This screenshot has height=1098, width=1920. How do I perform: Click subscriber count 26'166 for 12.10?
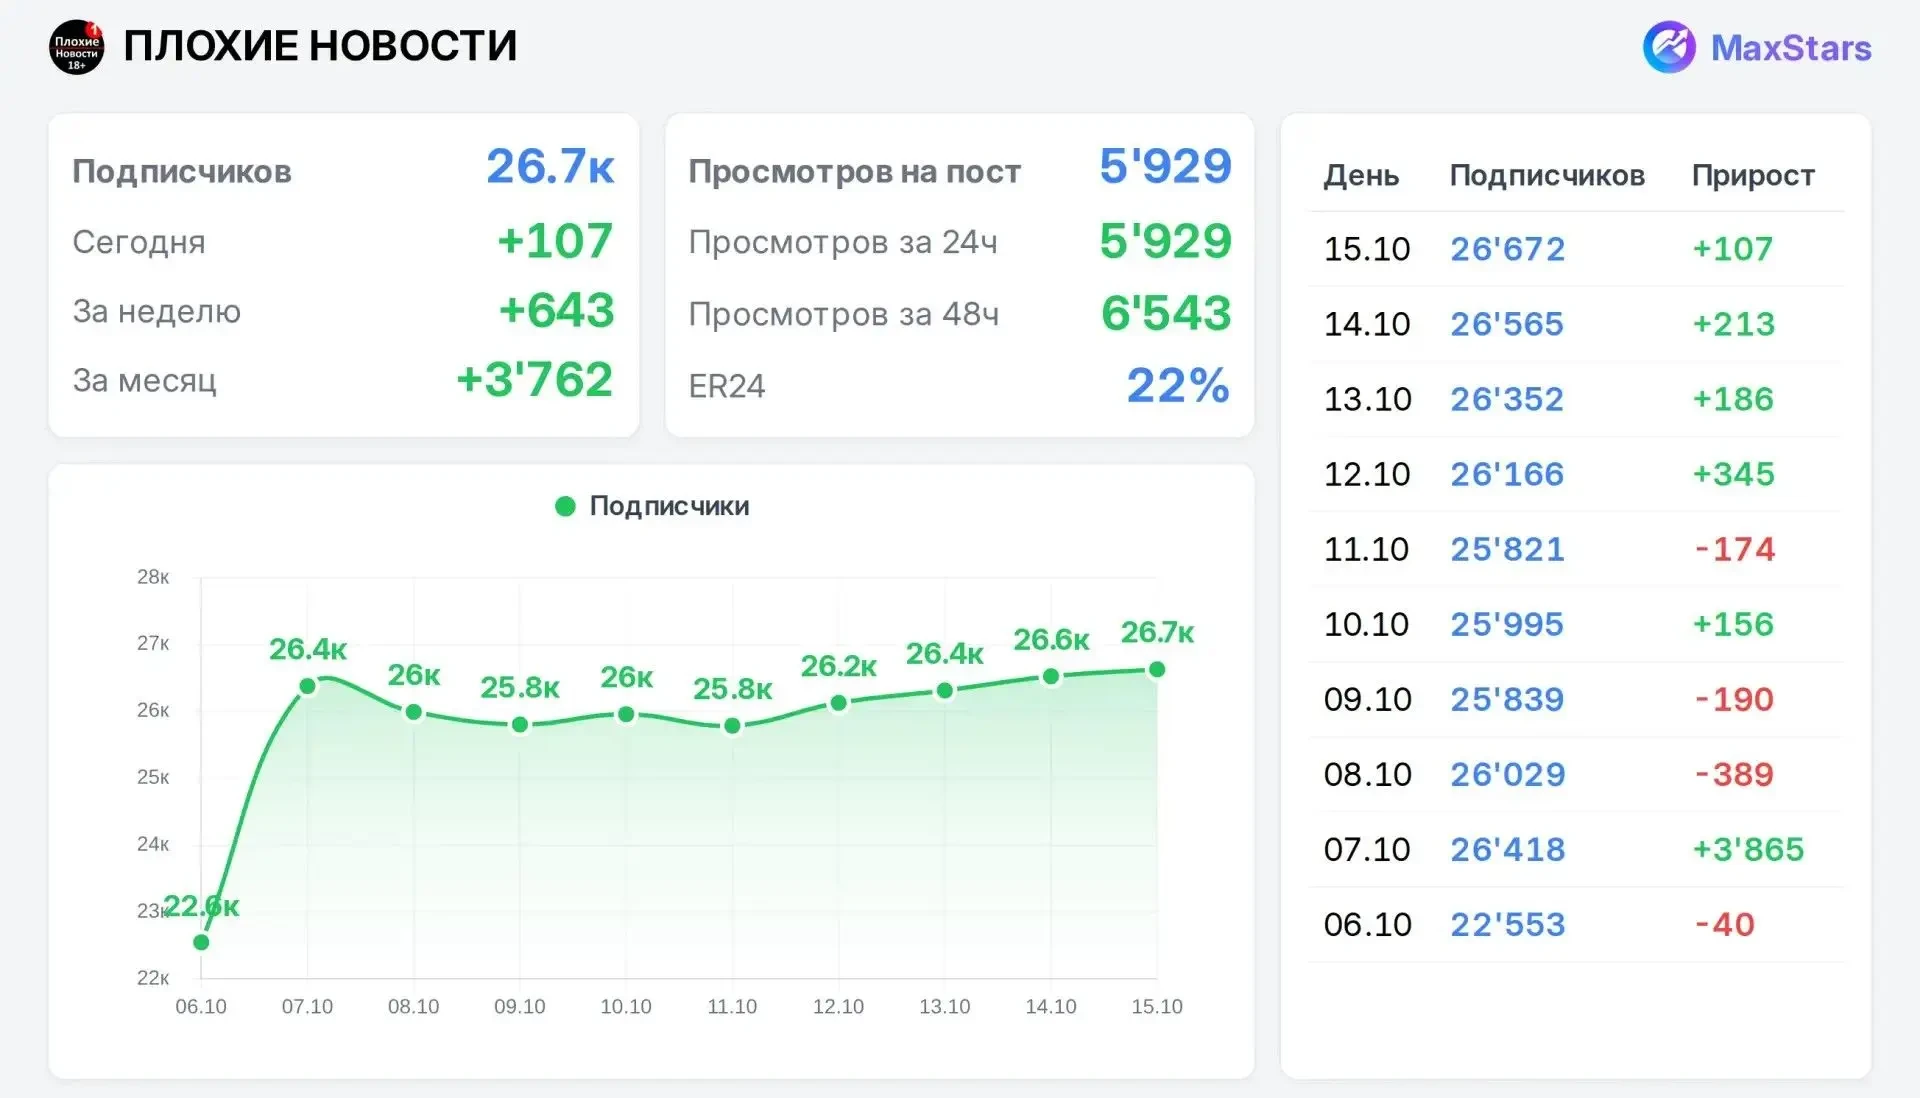(x=1507, y=474)
